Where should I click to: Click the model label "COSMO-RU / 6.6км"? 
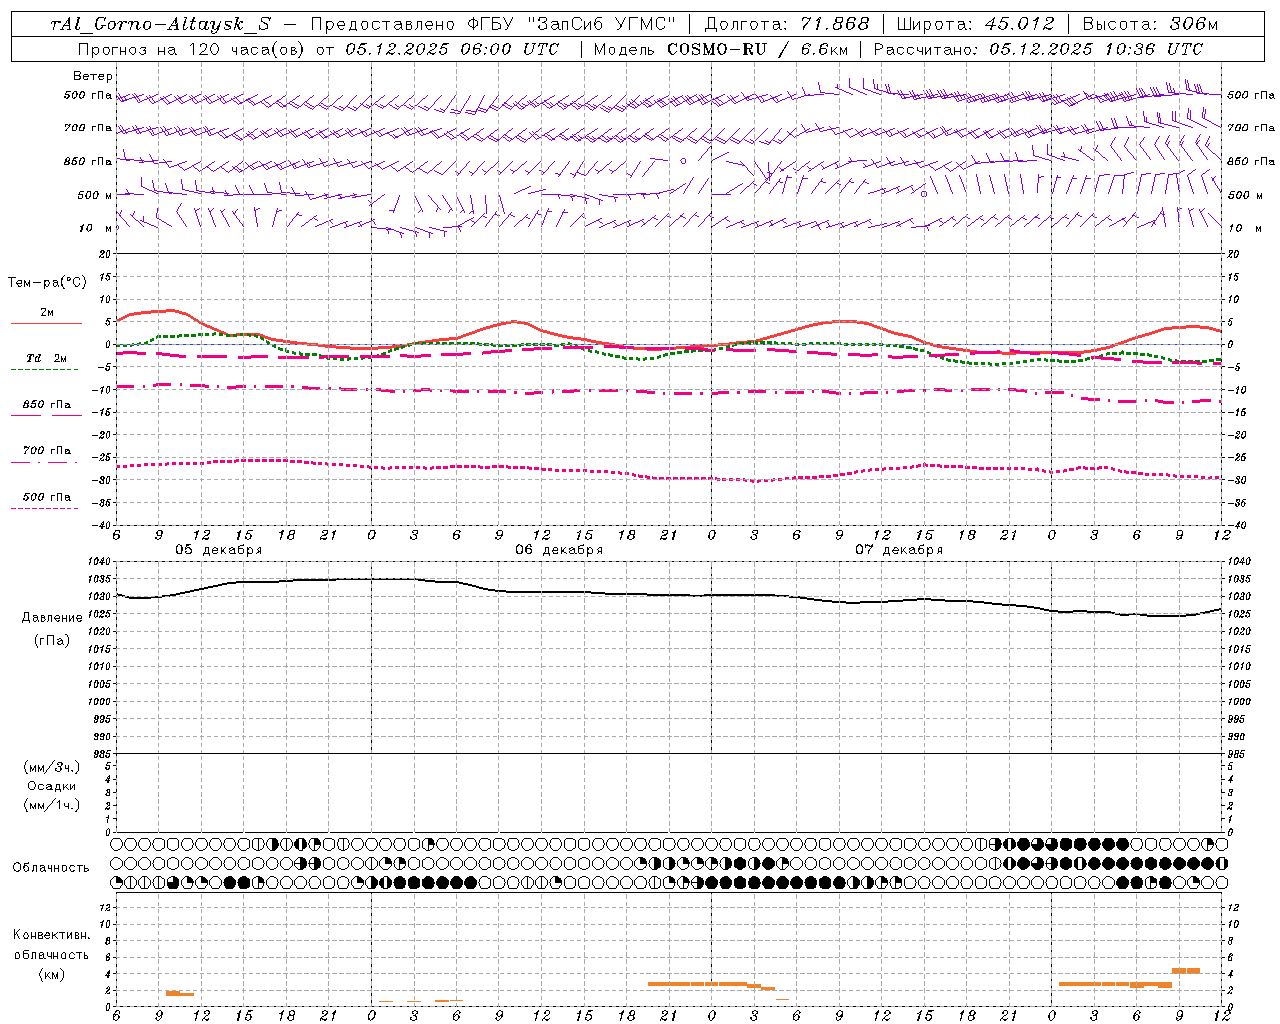(x=757, y=49)
